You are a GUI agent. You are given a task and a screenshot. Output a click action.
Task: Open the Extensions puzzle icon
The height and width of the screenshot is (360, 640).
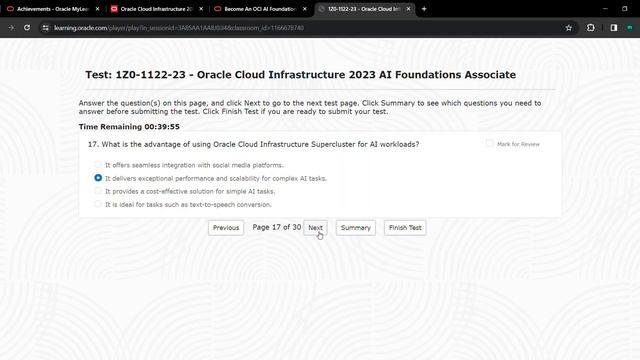591,28
